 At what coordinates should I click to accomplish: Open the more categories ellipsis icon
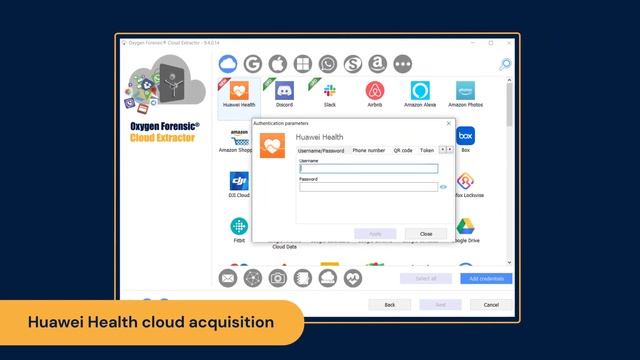(x=402, y=64)
